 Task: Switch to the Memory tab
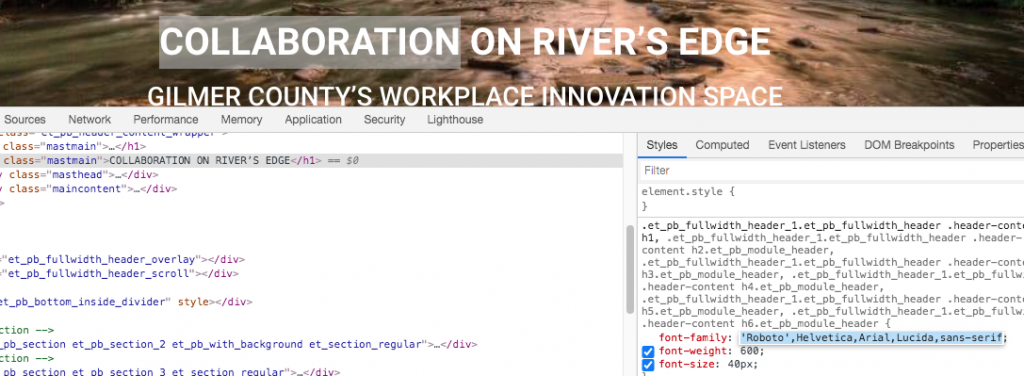pos(241,119)
